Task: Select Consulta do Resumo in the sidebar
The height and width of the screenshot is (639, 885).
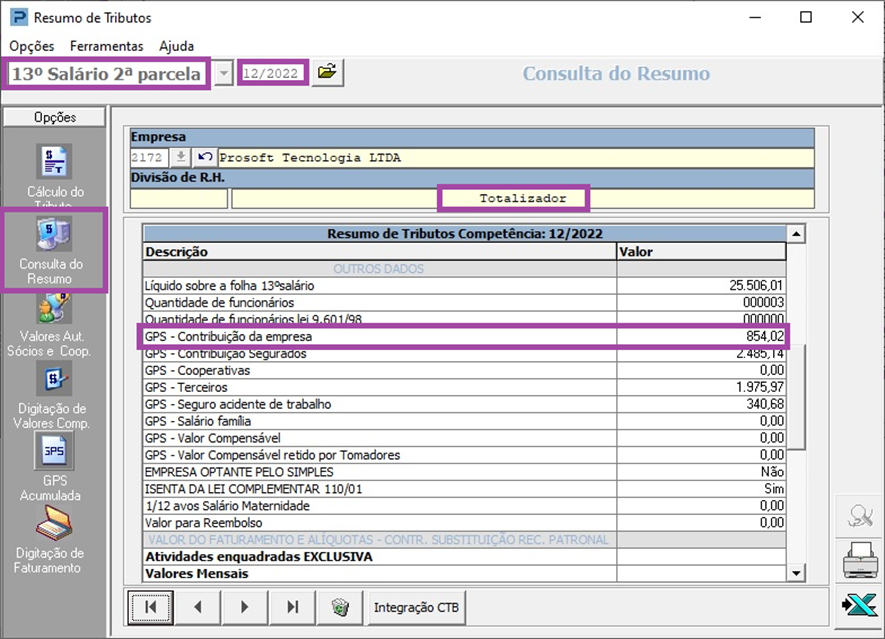Action: [x=55, y=234]
